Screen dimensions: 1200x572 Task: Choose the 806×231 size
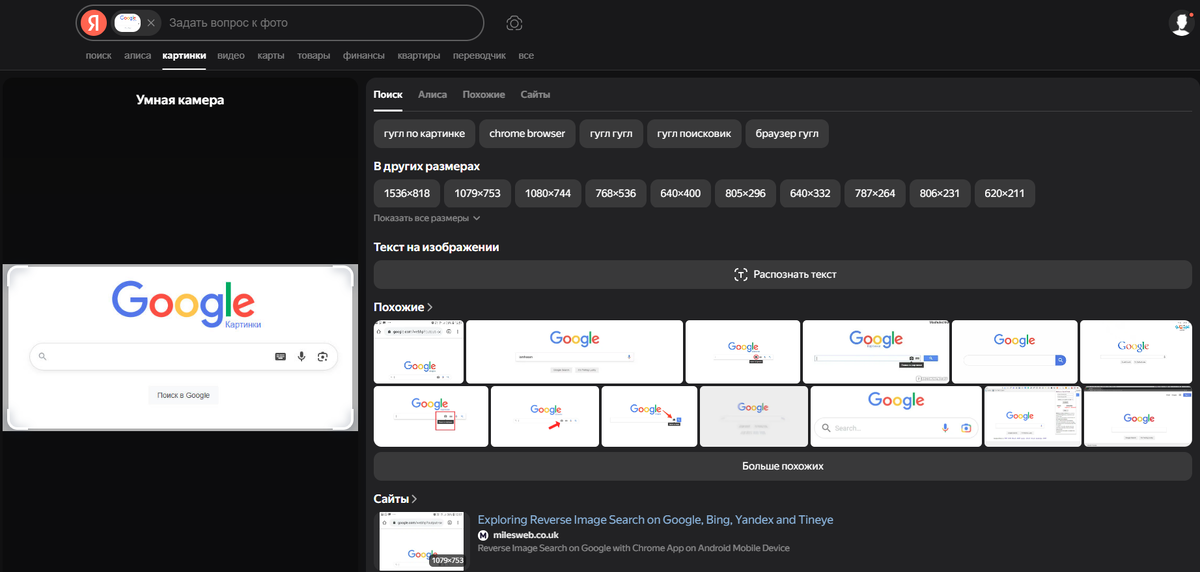pyautogui.click(x=940, y=193)
